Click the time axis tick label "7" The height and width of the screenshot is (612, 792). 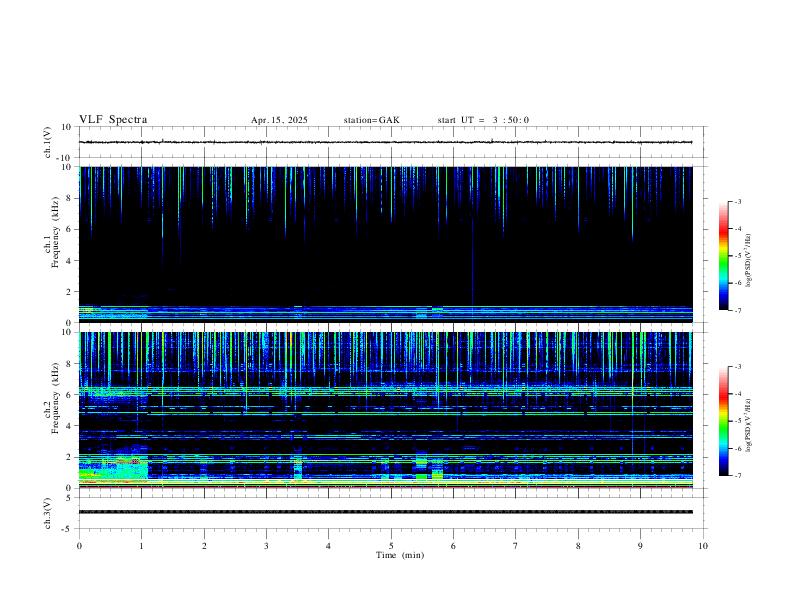tap(516, 546)
